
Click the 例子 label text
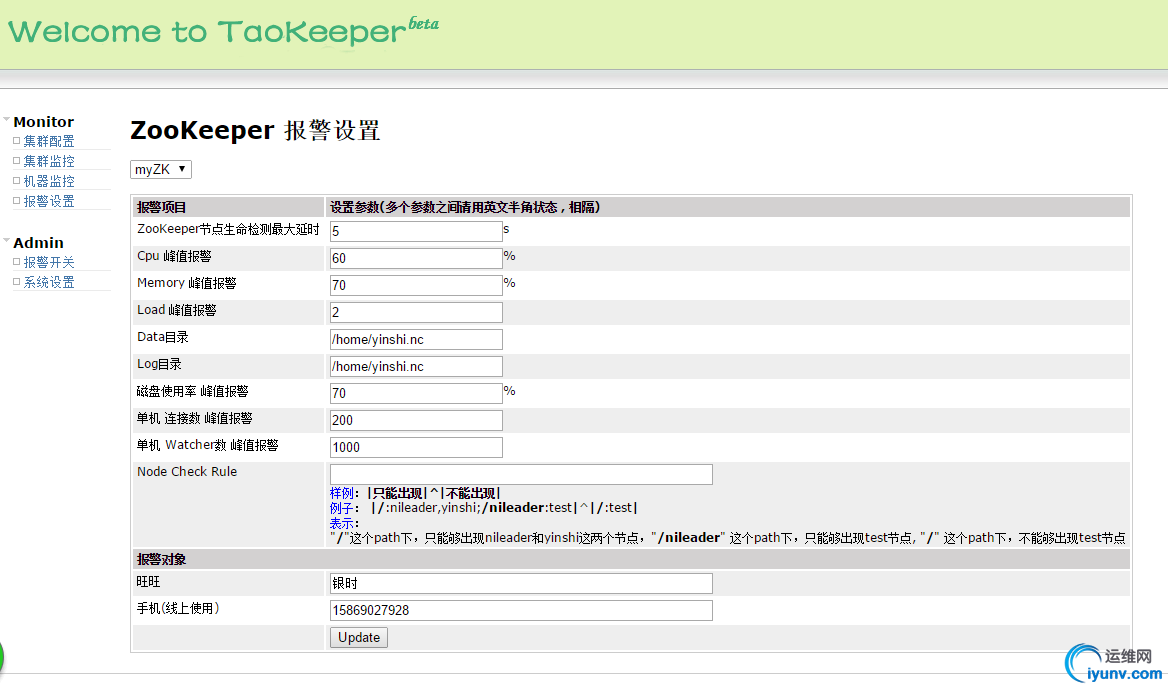(x=342, y=507)
